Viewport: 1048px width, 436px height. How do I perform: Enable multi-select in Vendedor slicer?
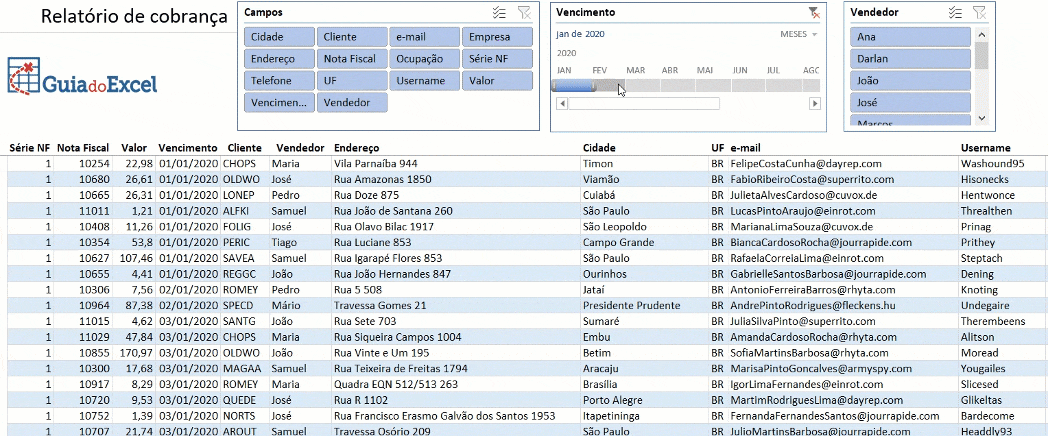[x=955, y=12]
